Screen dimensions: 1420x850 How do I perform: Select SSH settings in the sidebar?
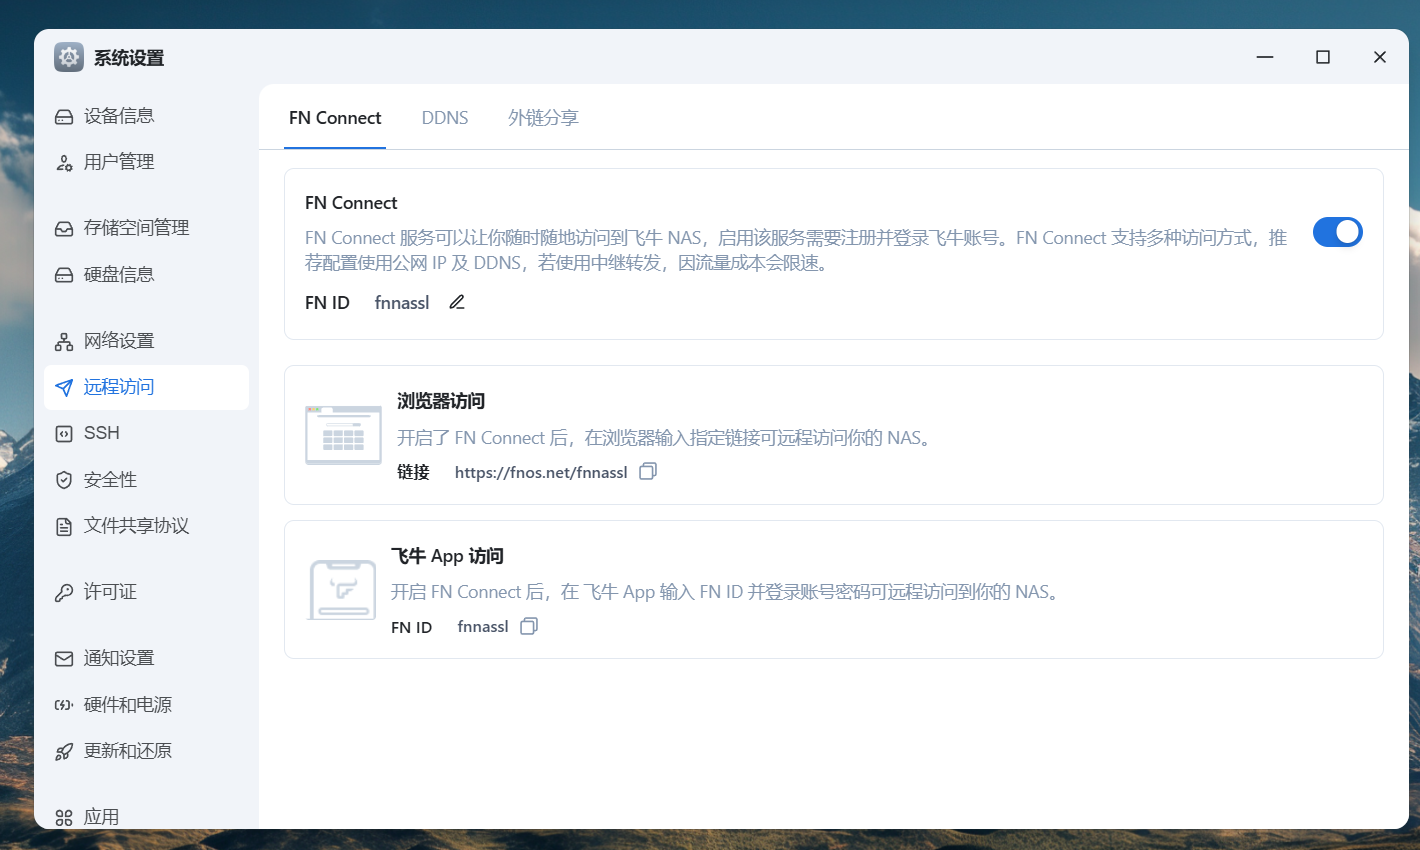103,432
